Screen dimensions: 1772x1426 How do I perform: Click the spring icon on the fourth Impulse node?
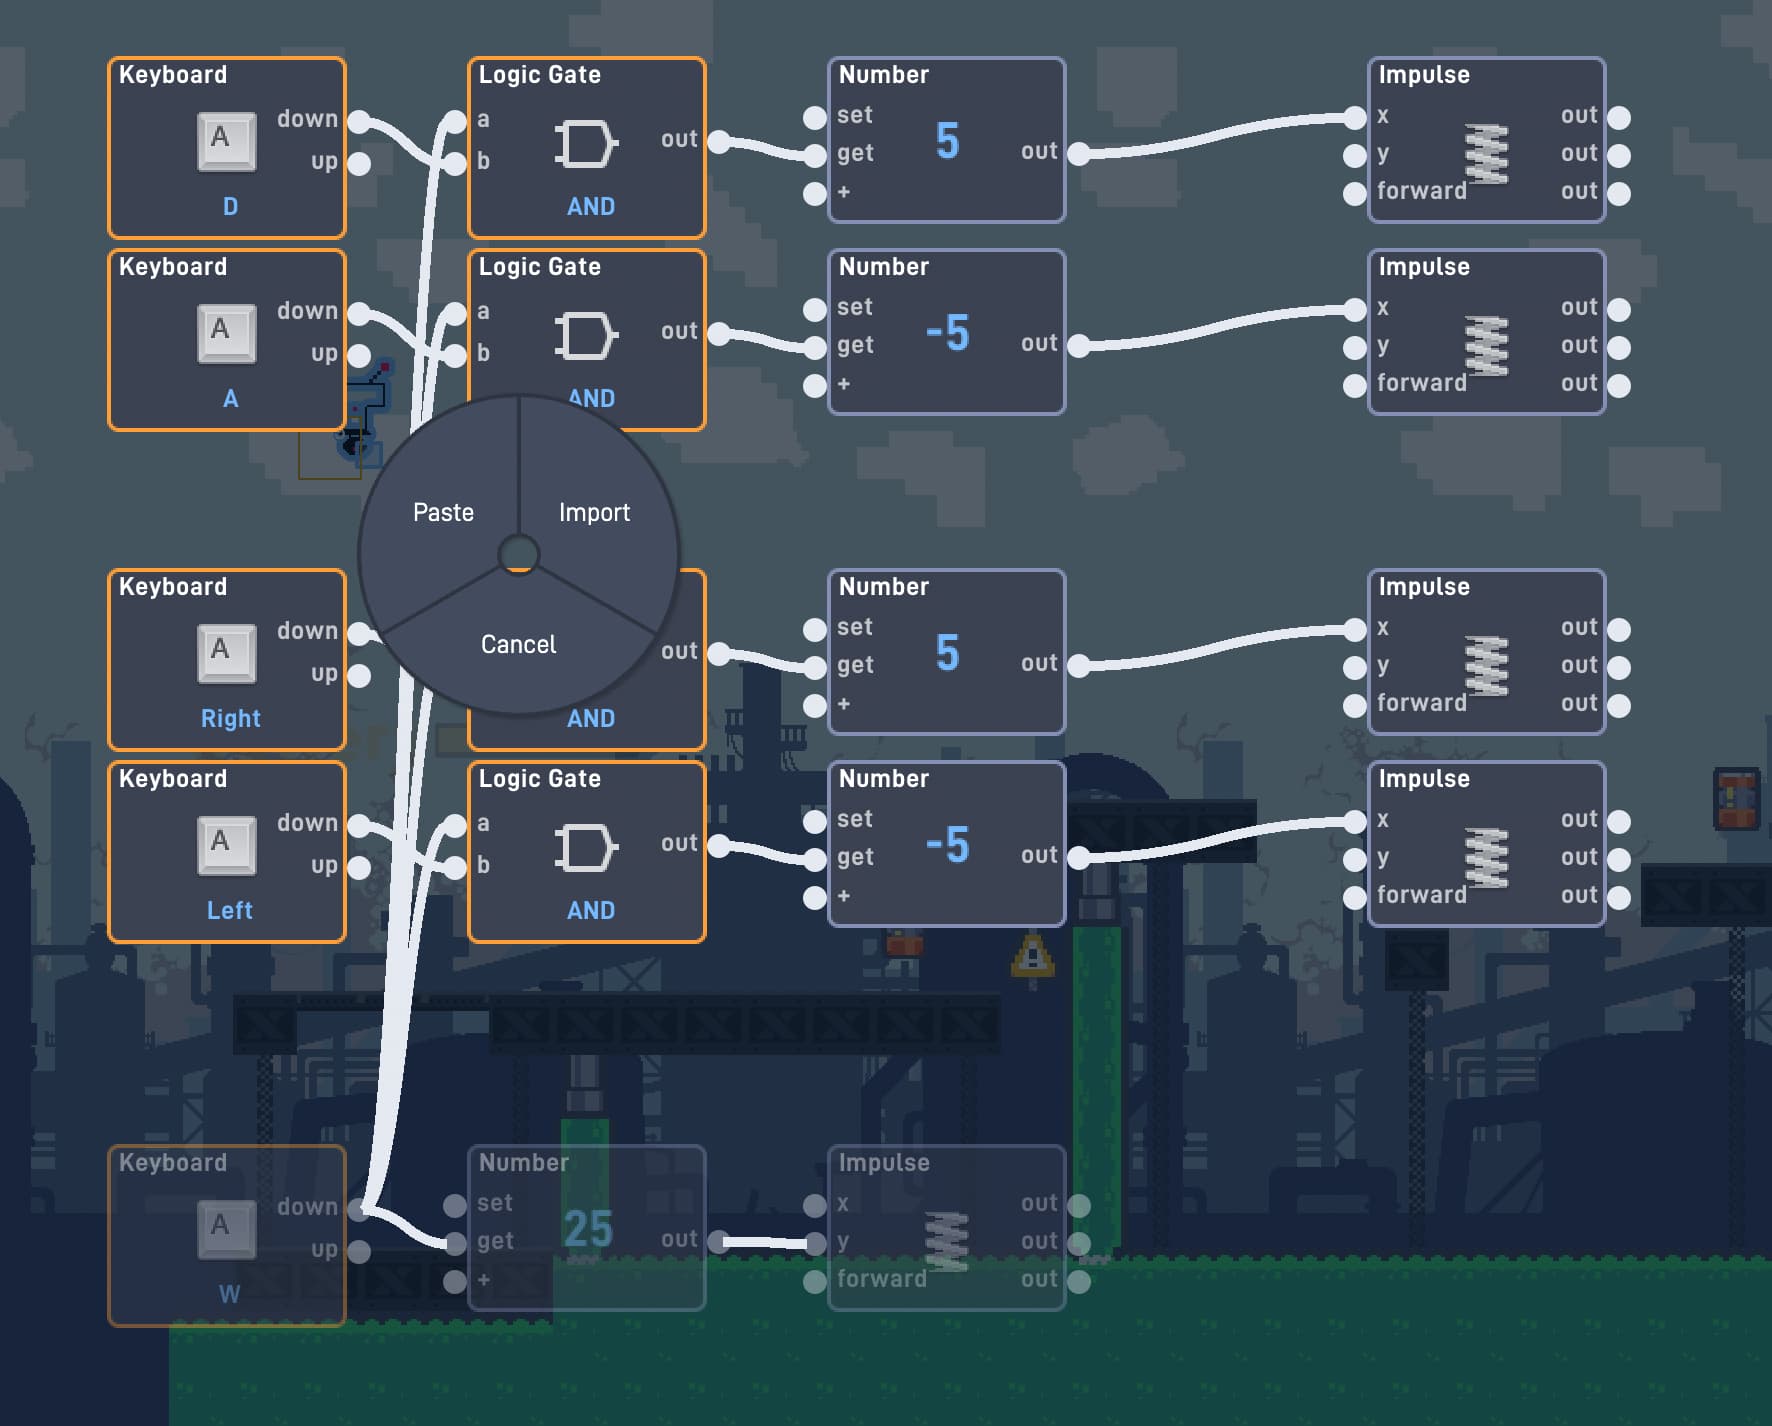[1487, 858]
